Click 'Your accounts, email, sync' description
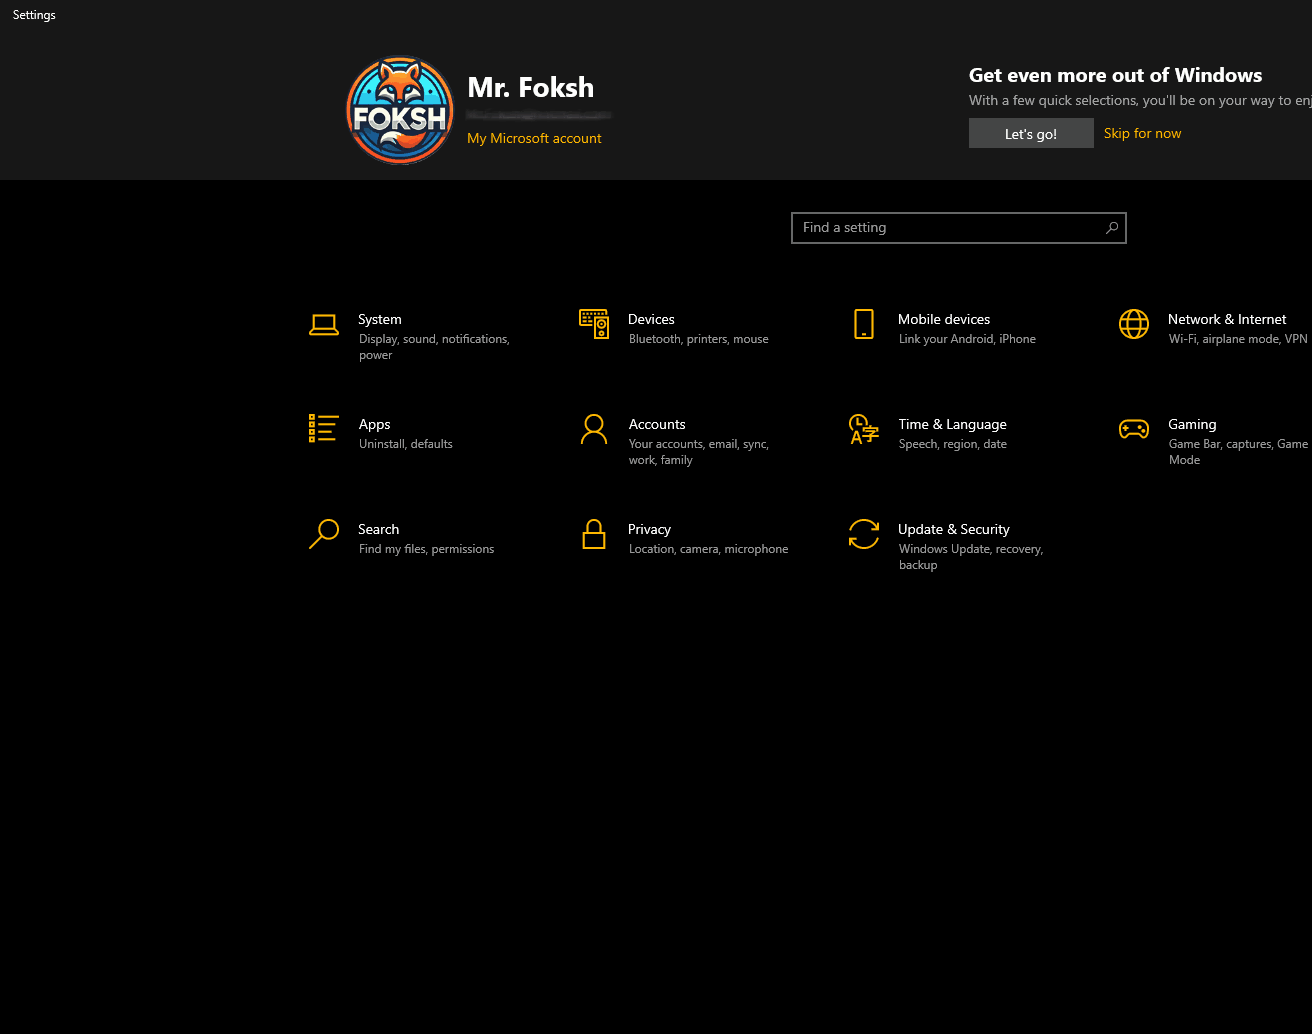Viewport: 1312px width, 1034px height. click(699, 452)
